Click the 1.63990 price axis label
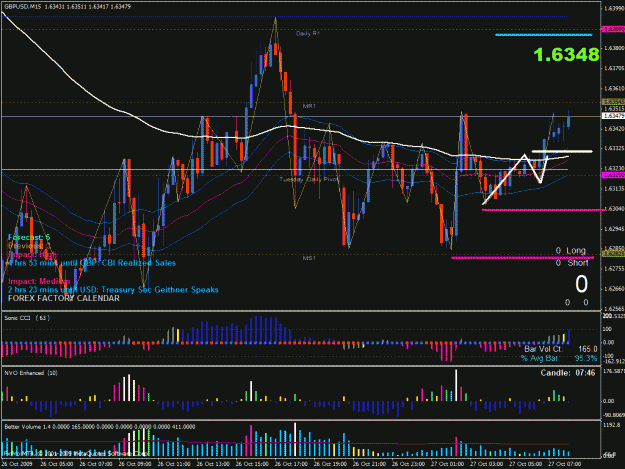This screenshot has width=625, height=469. [614, 9]
